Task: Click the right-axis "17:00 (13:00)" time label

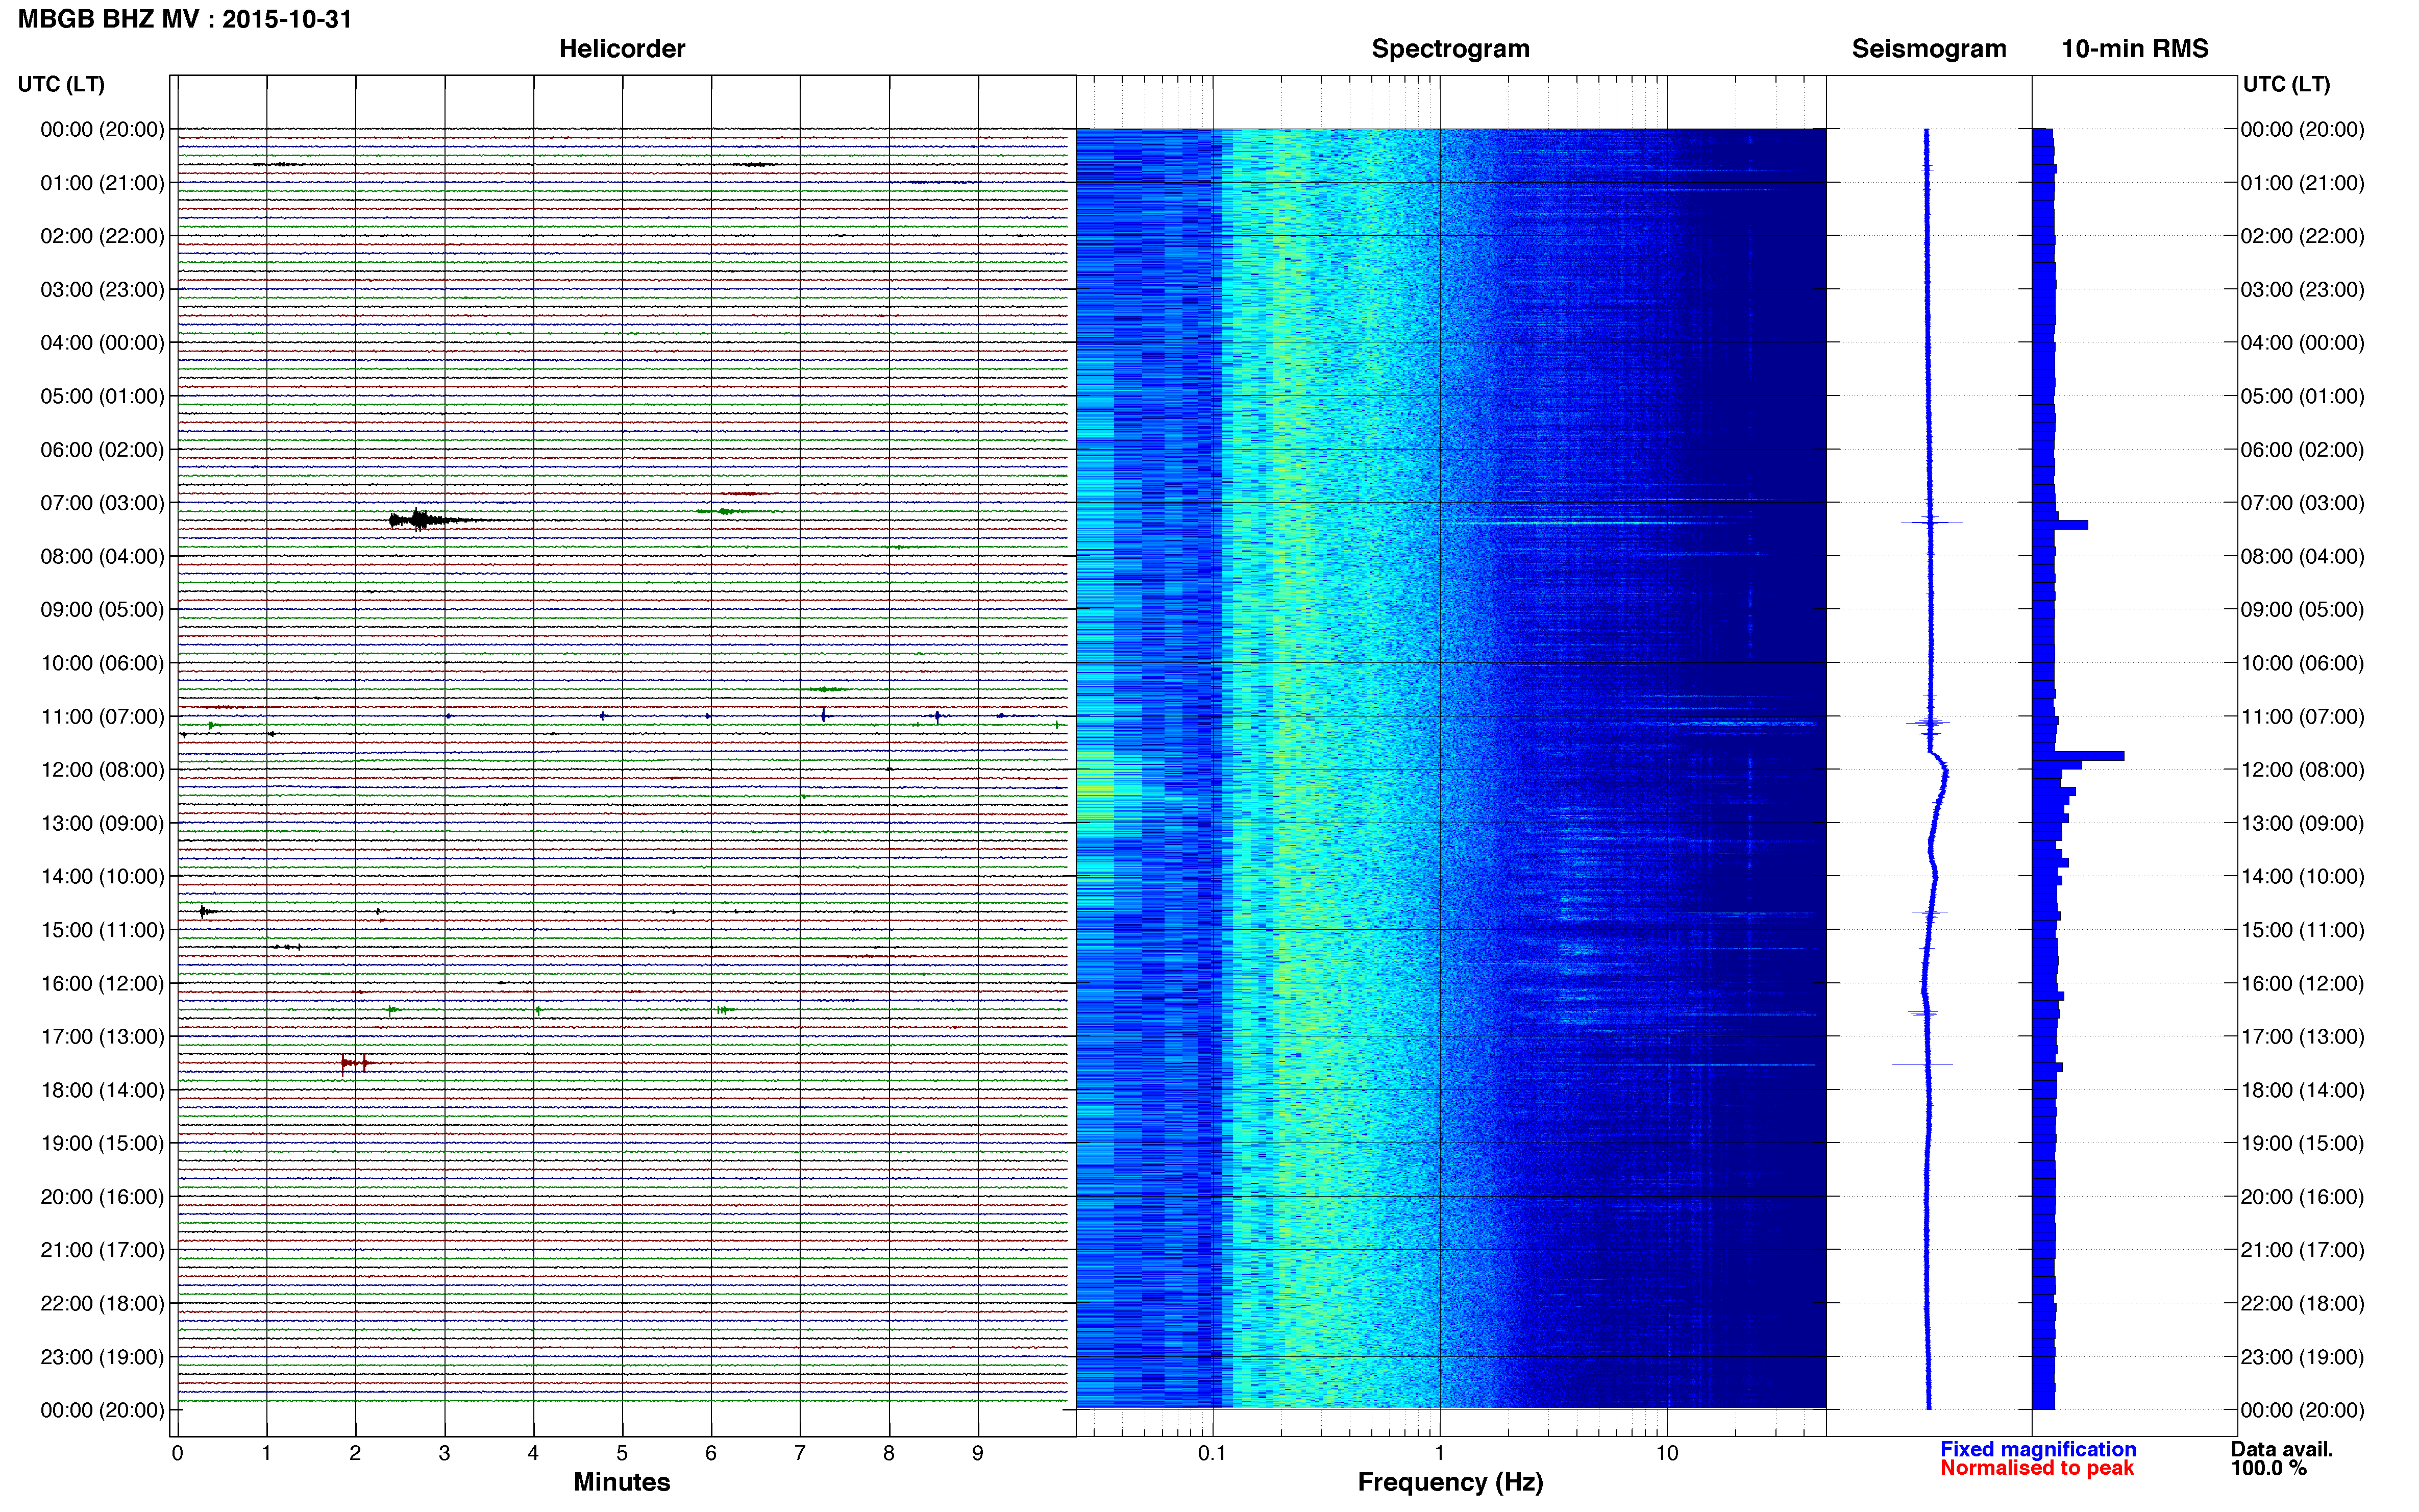Action: [2302, 1037]
